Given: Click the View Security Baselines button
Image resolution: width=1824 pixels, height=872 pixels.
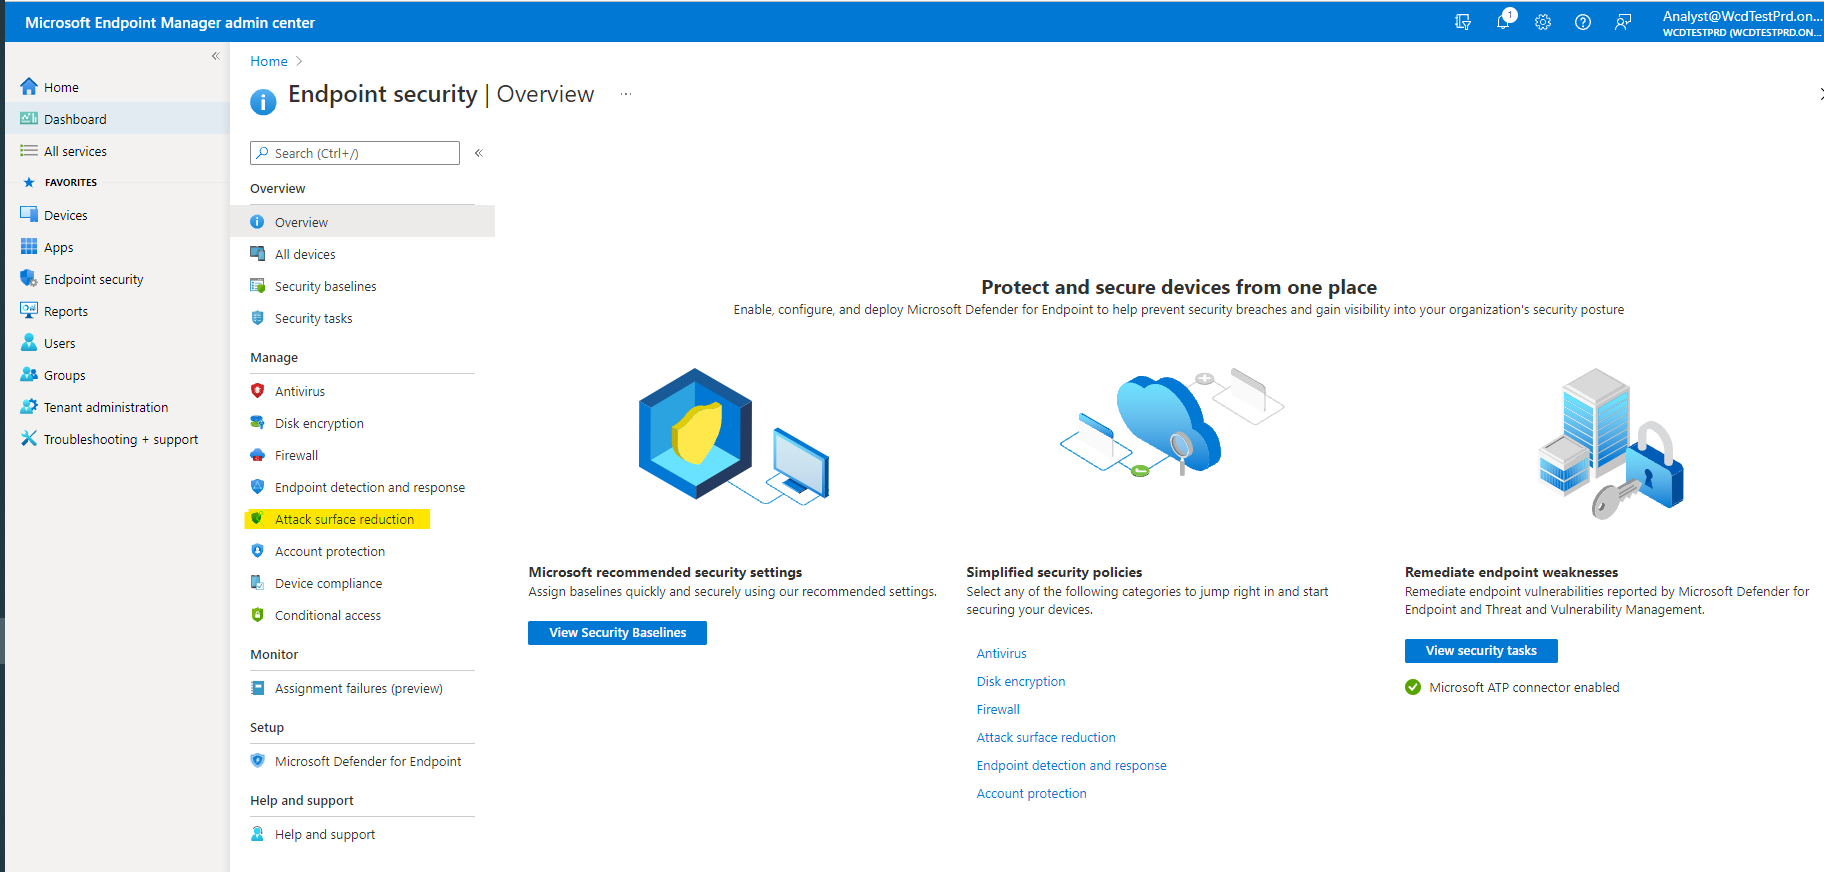Looking at the screenshot, I should click(617, 633).
